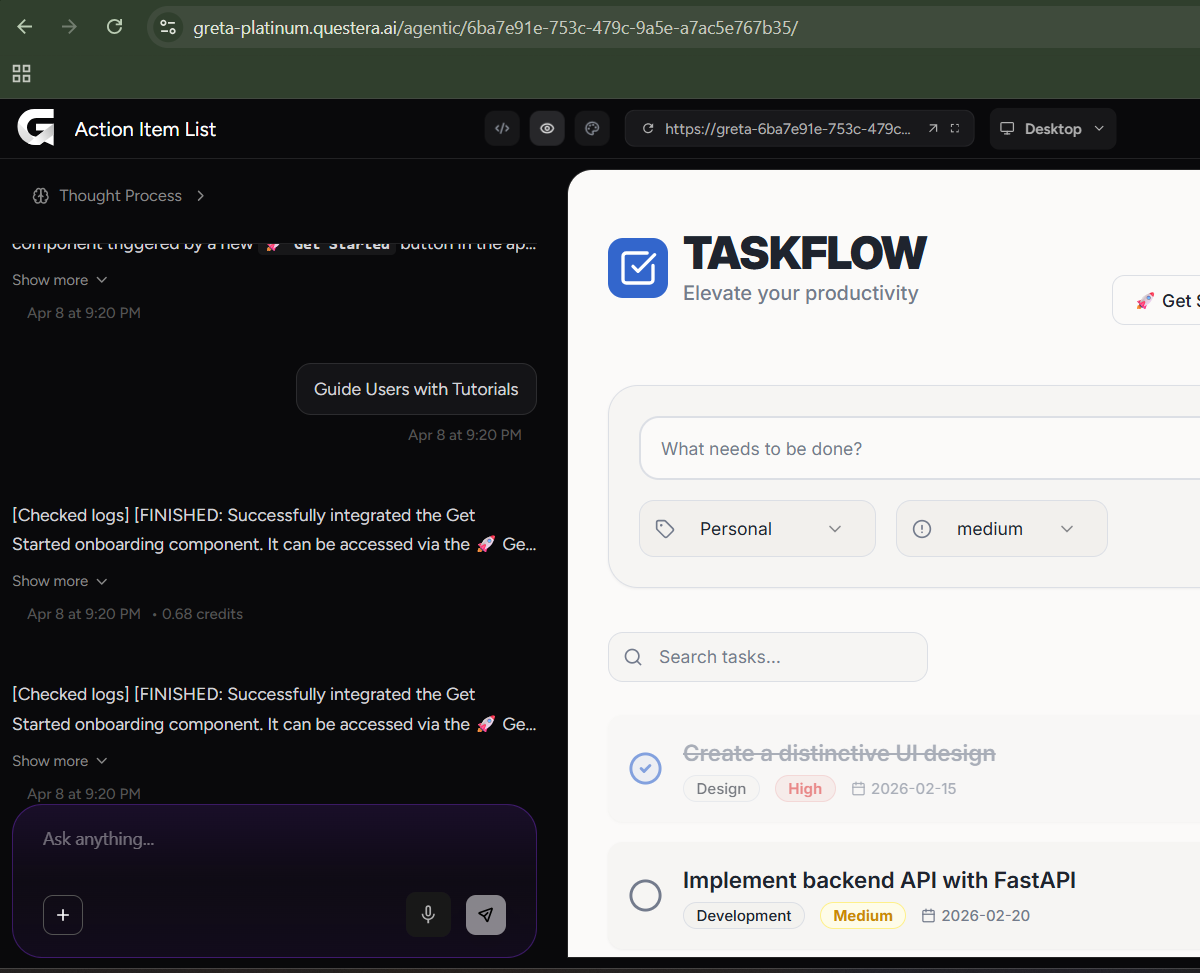Open the apps grid in bookmarks bar
The image size is (1200, 973).
21,73
